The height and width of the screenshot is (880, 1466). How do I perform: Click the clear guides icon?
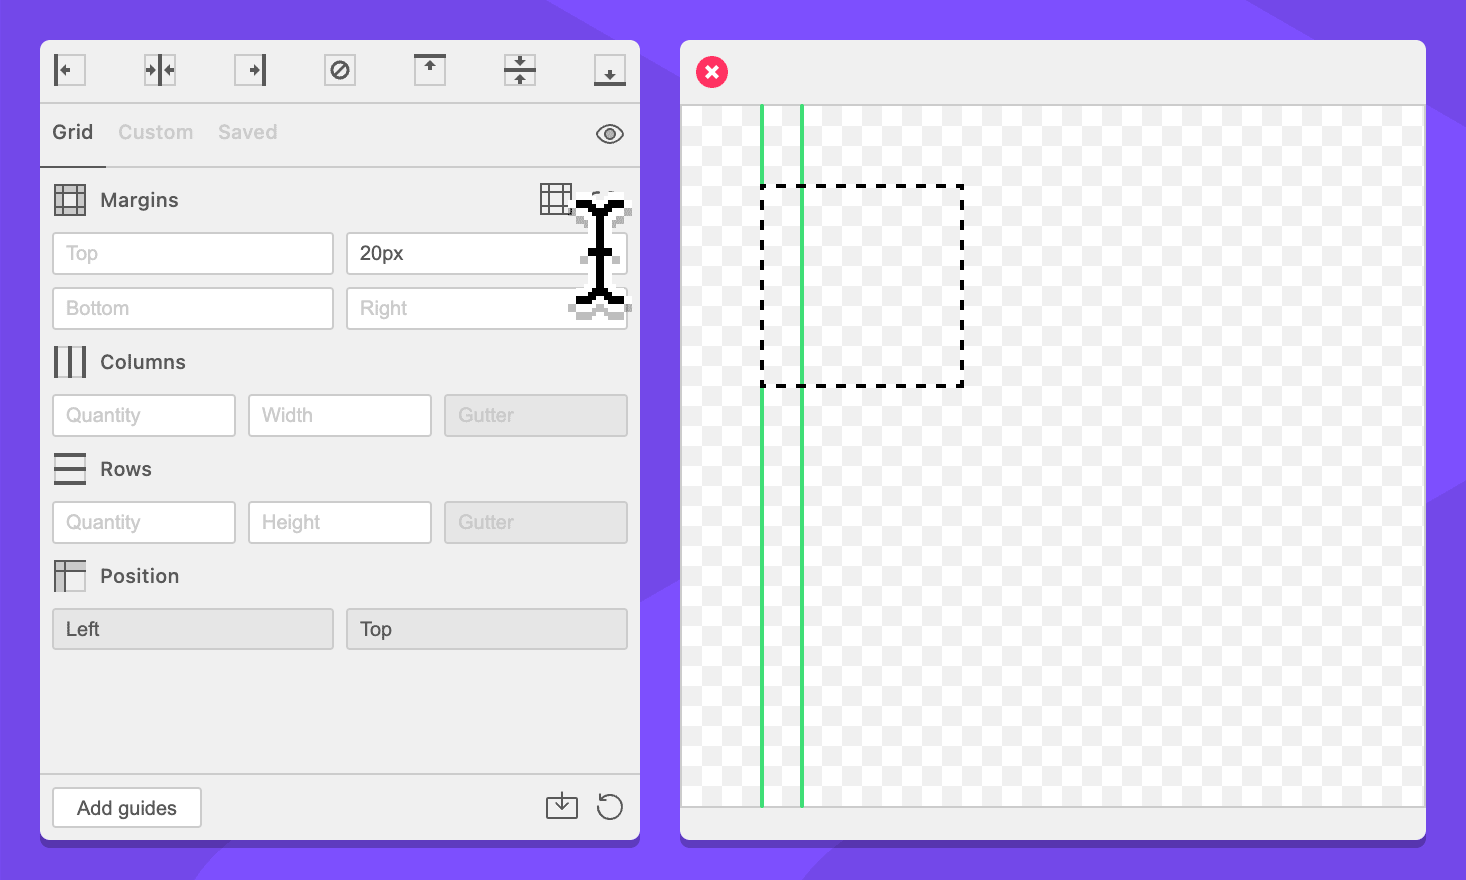click(340, 70)
